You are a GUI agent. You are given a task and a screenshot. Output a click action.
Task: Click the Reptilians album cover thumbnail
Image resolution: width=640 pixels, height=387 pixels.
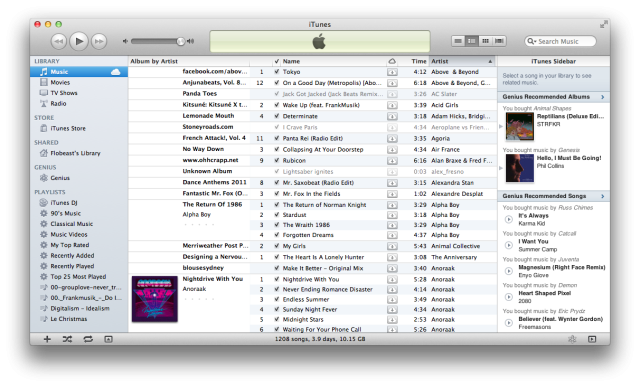click(520, 127)
